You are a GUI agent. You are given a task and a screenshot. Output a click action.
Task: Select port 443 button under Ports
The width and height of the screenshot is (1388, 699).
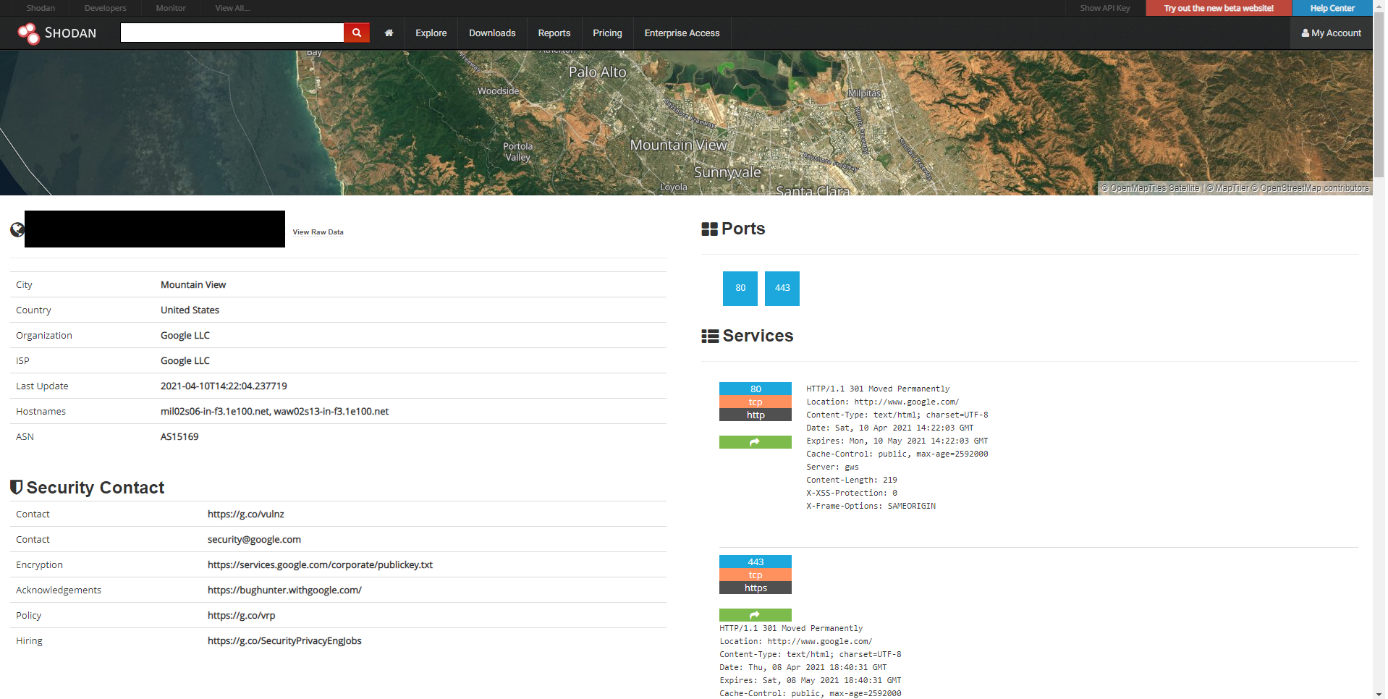782,288
